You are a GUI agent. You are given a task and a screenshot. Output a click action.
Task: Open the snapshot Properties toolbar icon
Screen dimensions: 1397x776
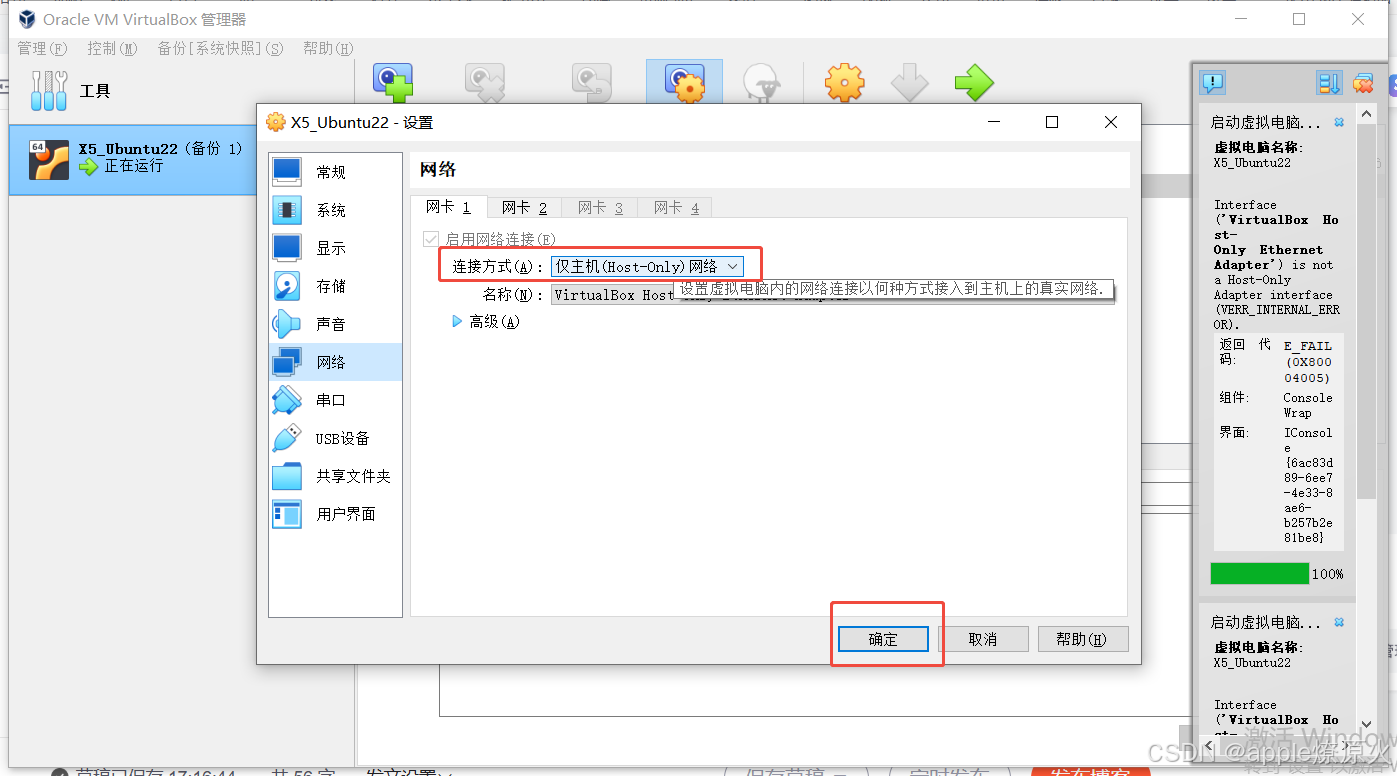coord(684,84)
